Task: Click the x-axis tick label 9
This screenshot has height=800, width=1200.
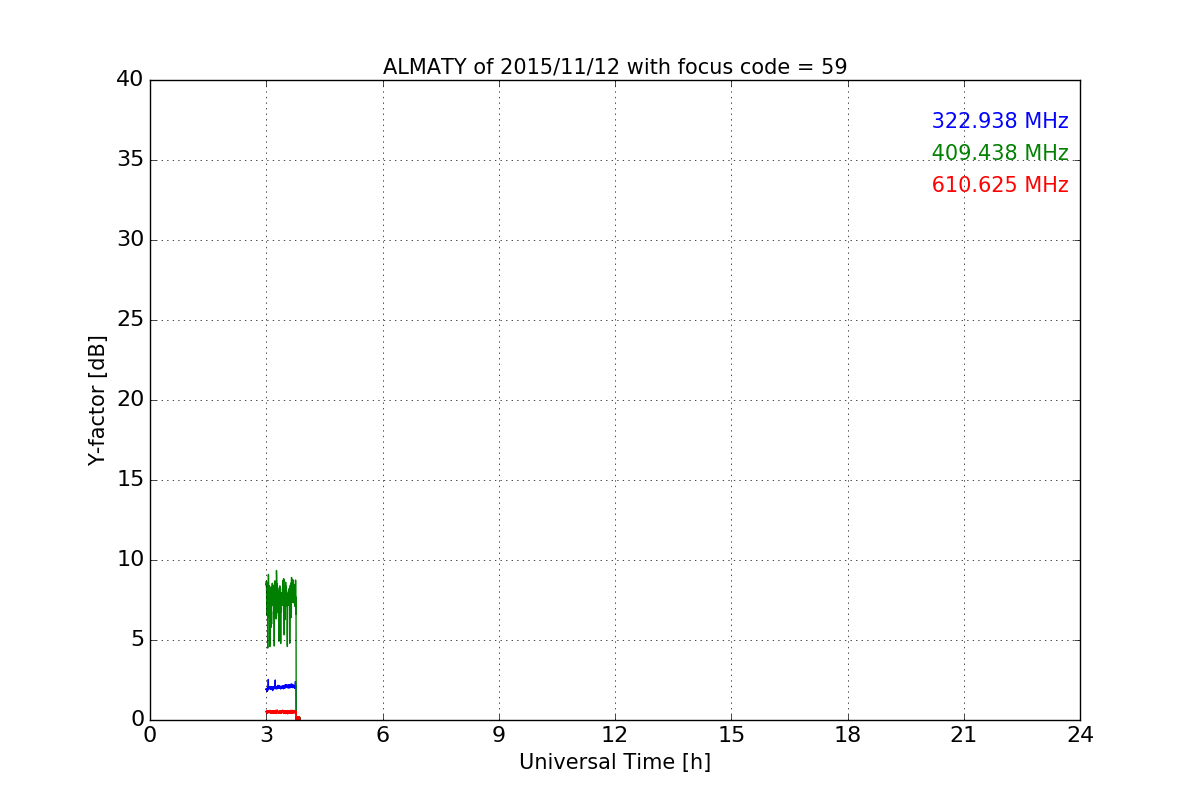Action: click(499, 735)
